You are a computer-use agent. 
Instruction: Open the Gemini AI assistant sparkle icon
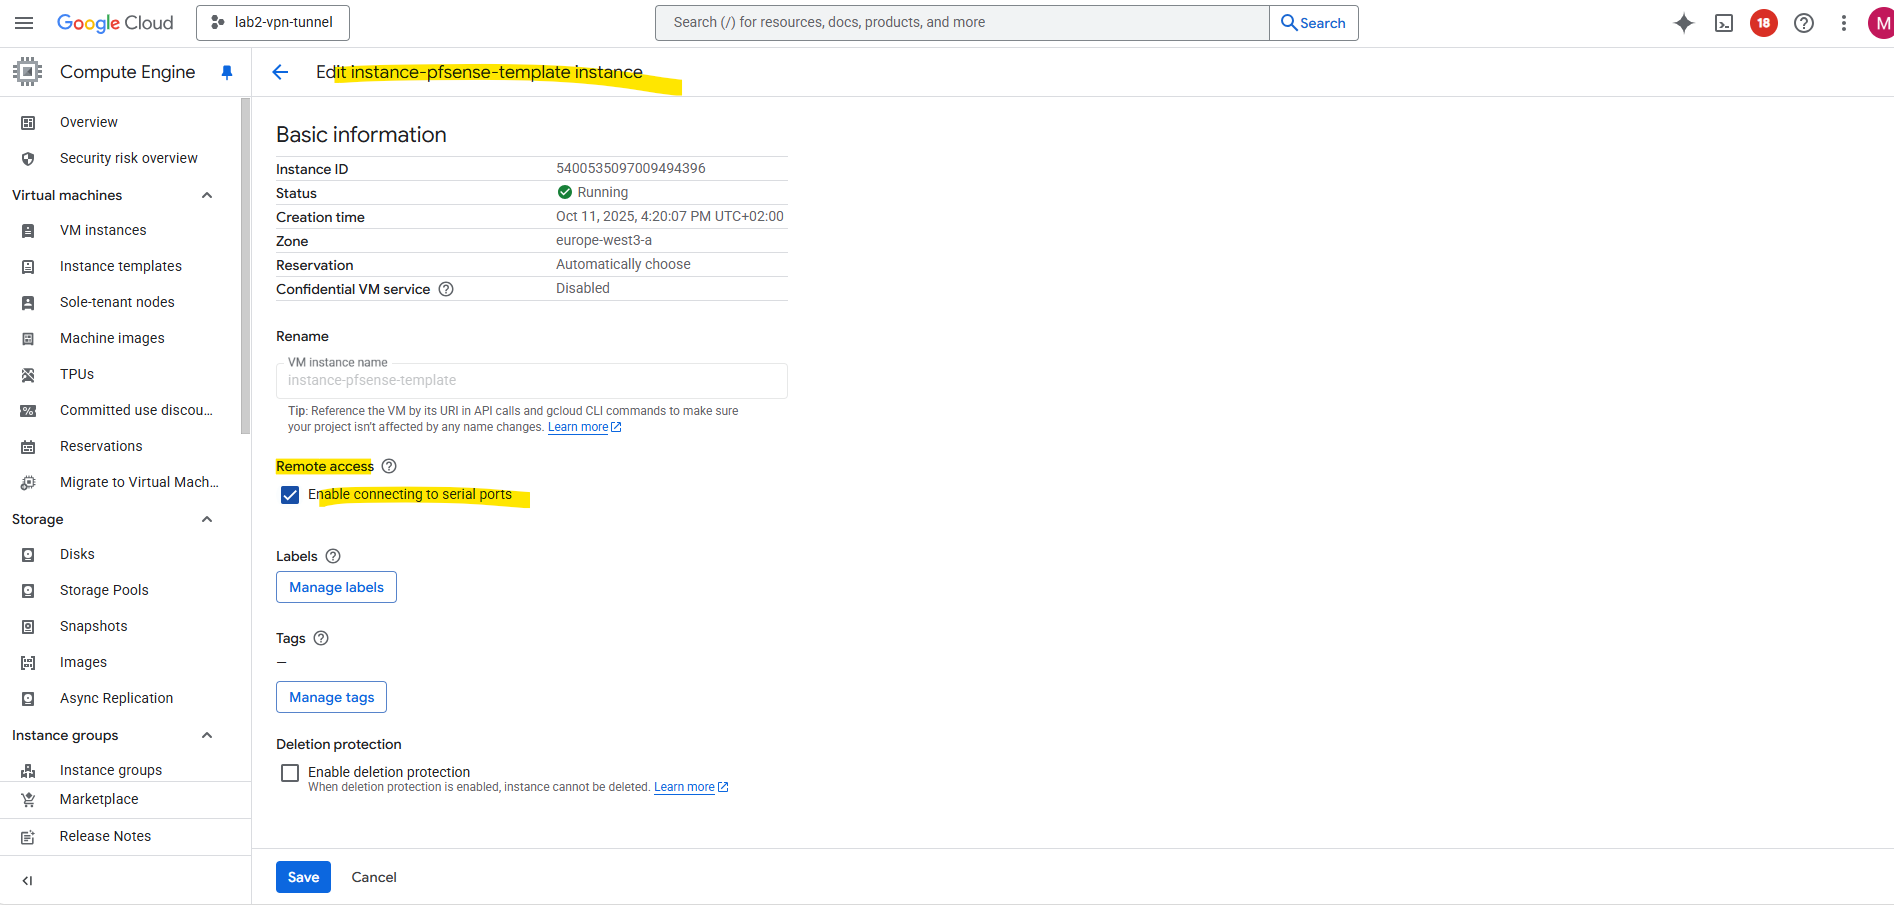(1684, 23)
